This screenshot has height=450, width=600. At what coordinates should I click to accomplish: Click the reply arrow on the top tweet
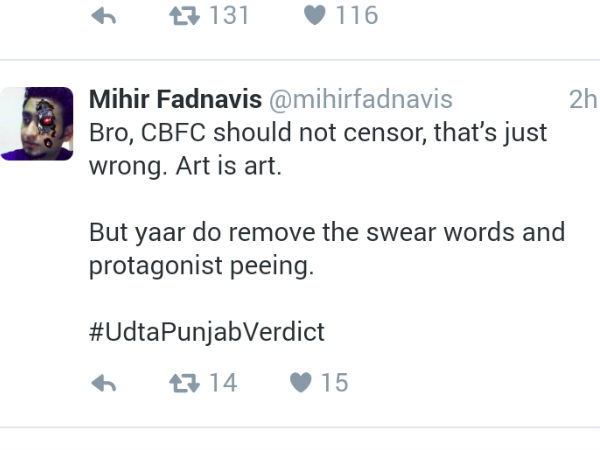coord(102,16)
